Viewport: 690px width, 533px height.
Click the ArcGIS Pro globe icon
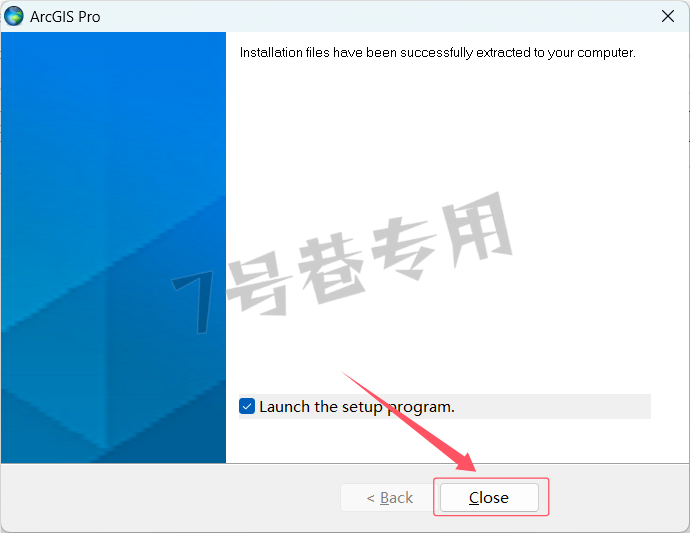[14, 16]
